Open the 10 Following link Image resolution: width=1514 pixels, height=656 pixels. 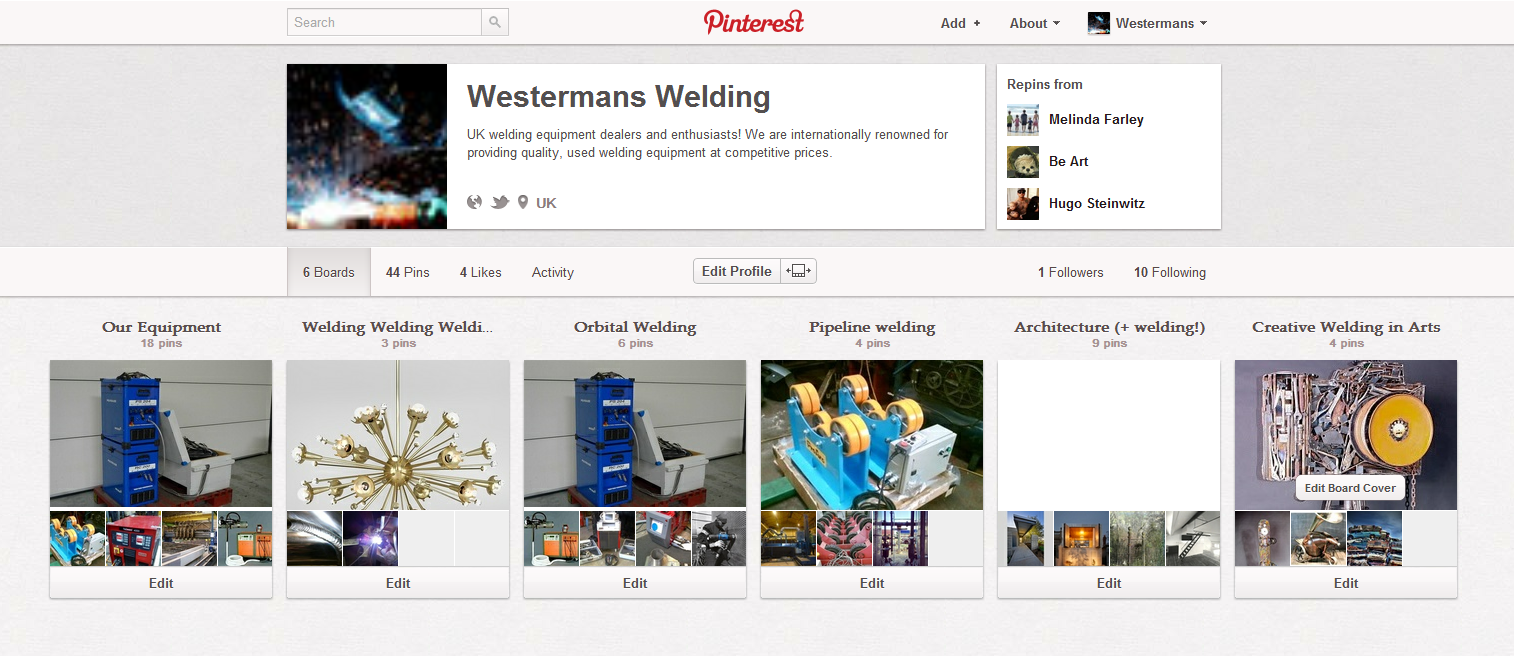click(x=1169, y=272)
